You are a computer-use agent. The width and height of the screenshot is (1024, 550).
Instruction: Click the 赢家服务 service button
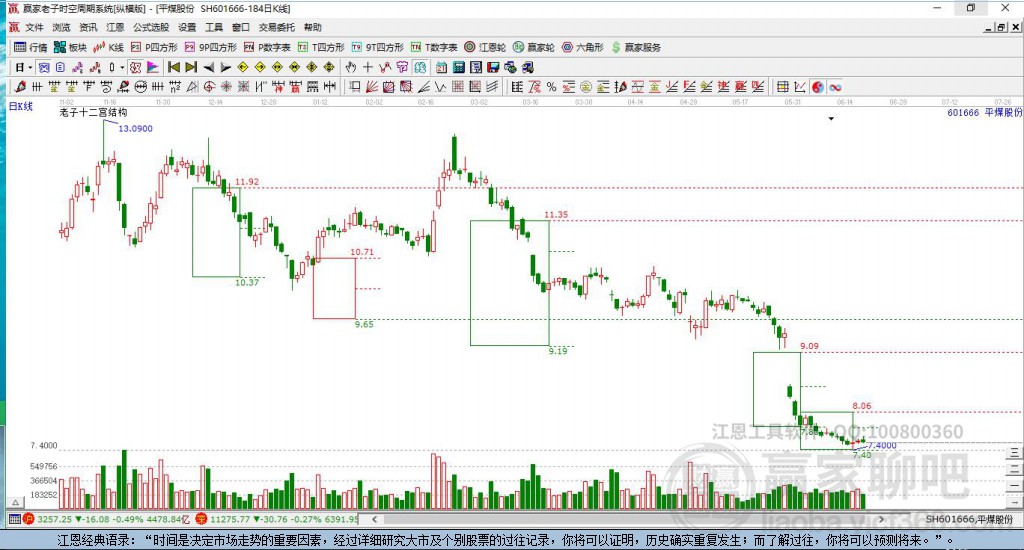(x=636, y=47)
